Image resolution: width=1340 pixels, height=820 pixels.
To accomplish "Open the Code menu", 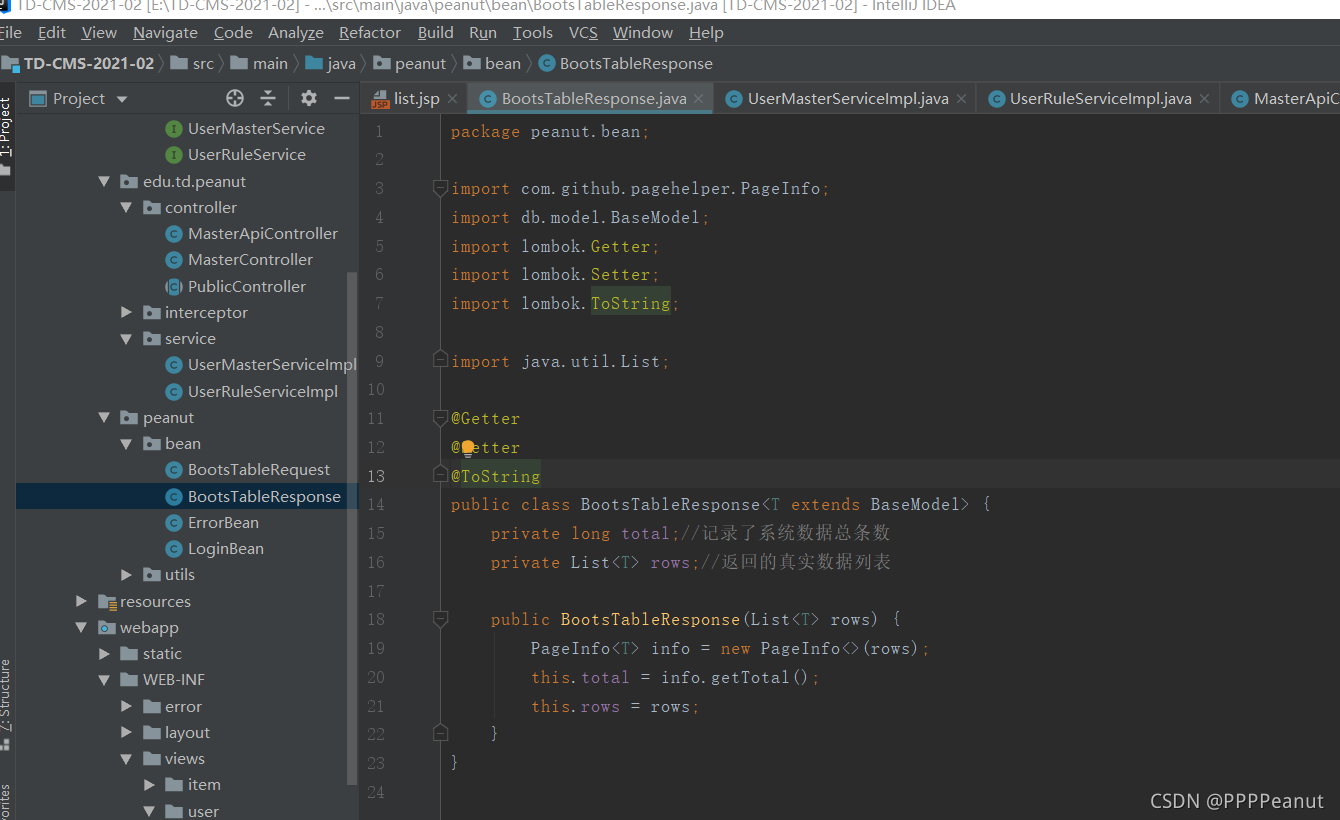I will point(233,32).
